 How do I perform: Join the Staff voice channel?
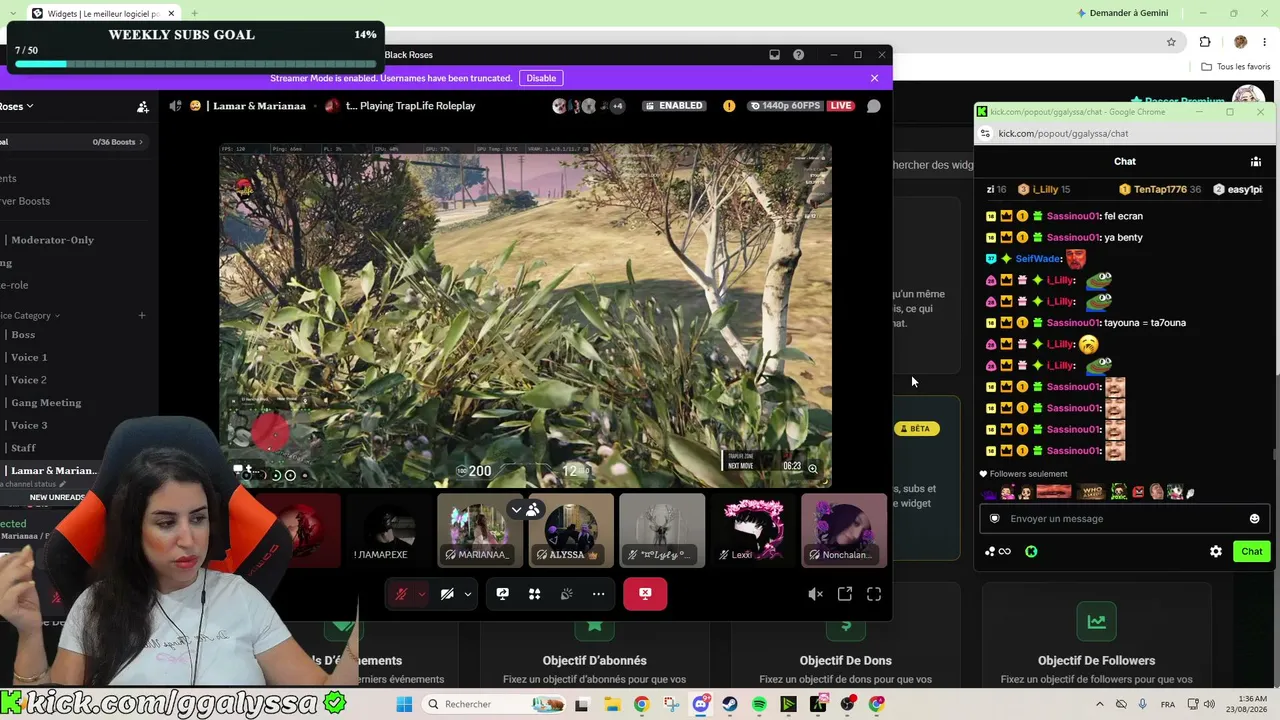(23, 448)
